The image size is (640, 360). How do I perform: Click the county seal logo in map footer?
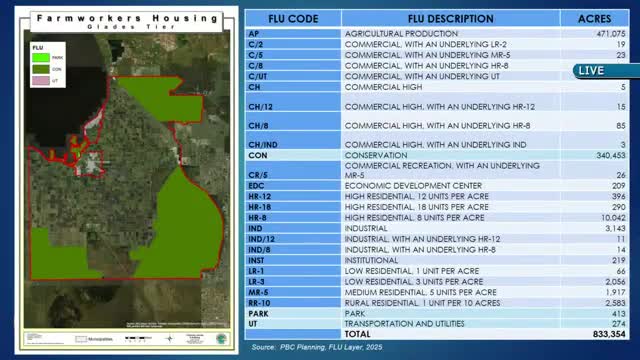(221, 339)
